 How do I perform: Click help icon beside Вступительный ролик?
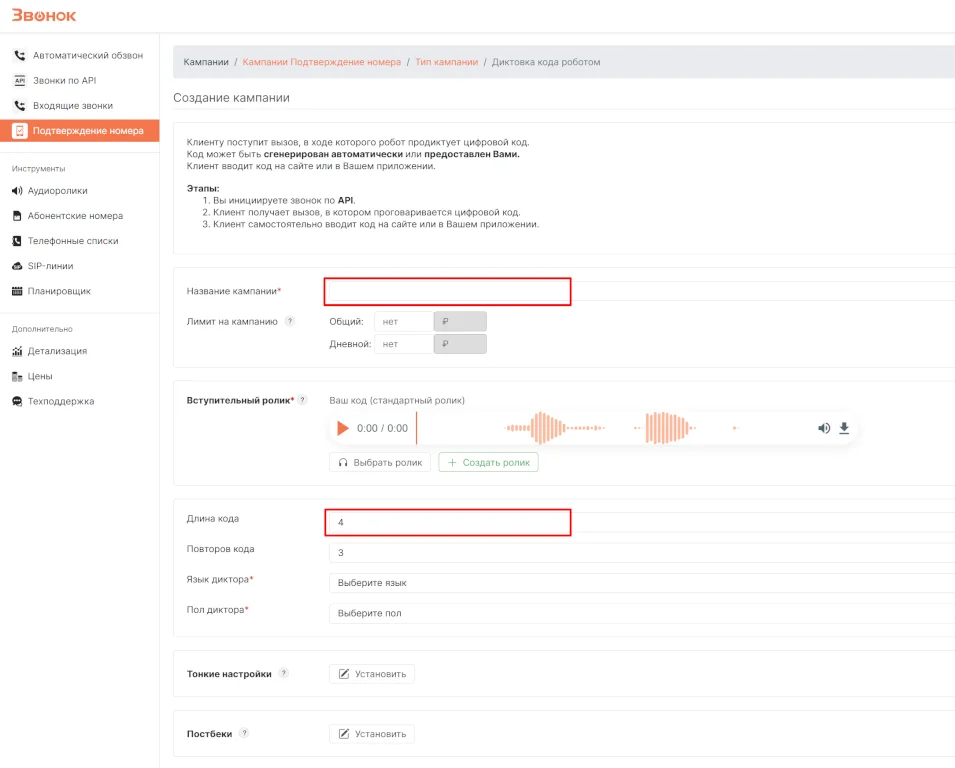pos(302,400)
